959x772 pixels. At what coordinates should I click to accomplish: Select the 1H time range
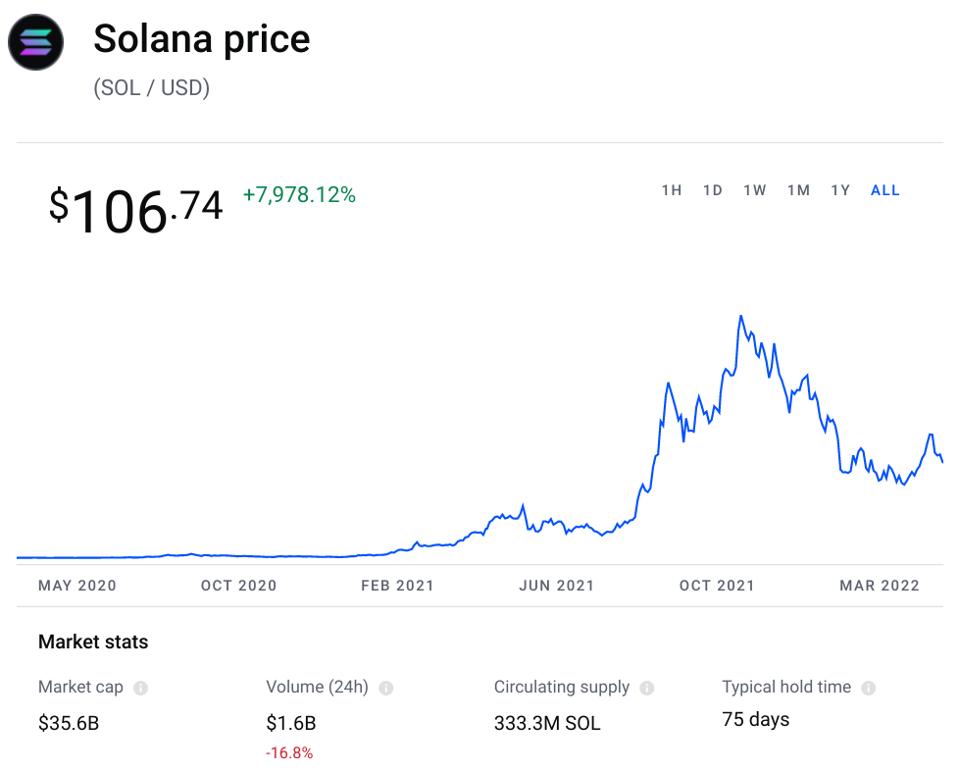[671, 190]
